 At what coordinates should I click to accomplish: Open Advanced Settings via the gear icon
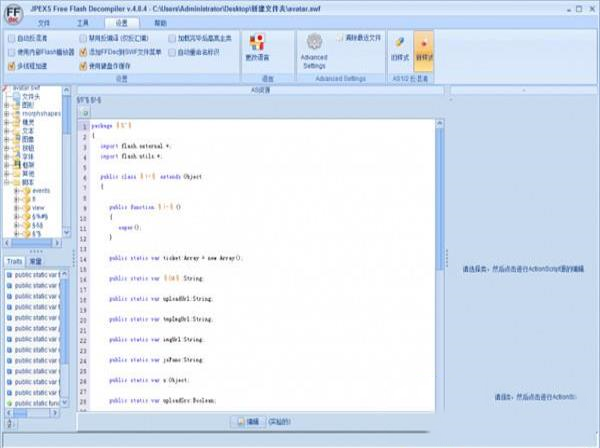click(314, 41)
